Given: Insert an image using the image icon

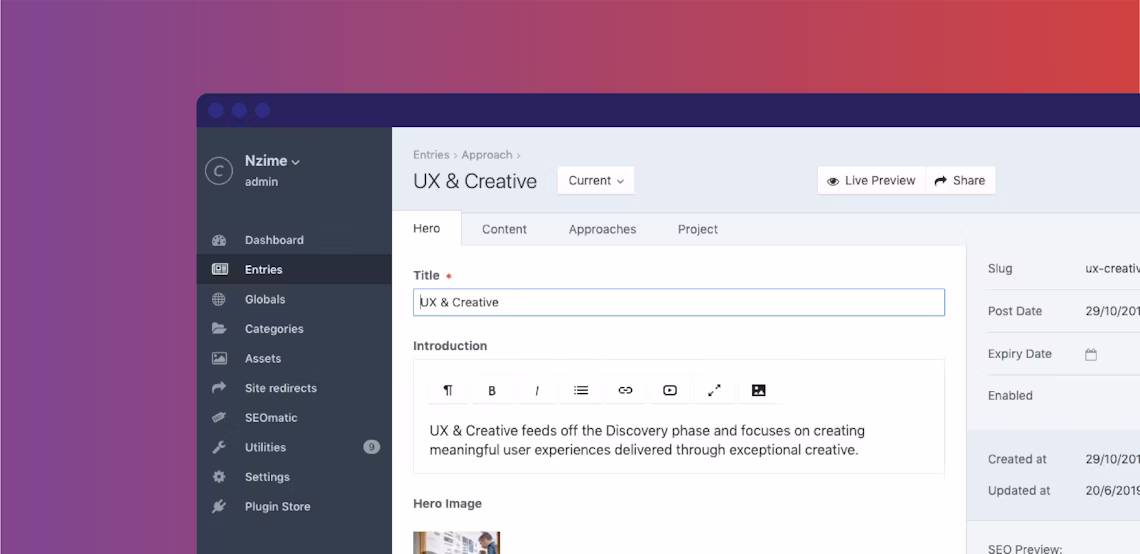Looking at the screenshot, I should coord(758,390).
